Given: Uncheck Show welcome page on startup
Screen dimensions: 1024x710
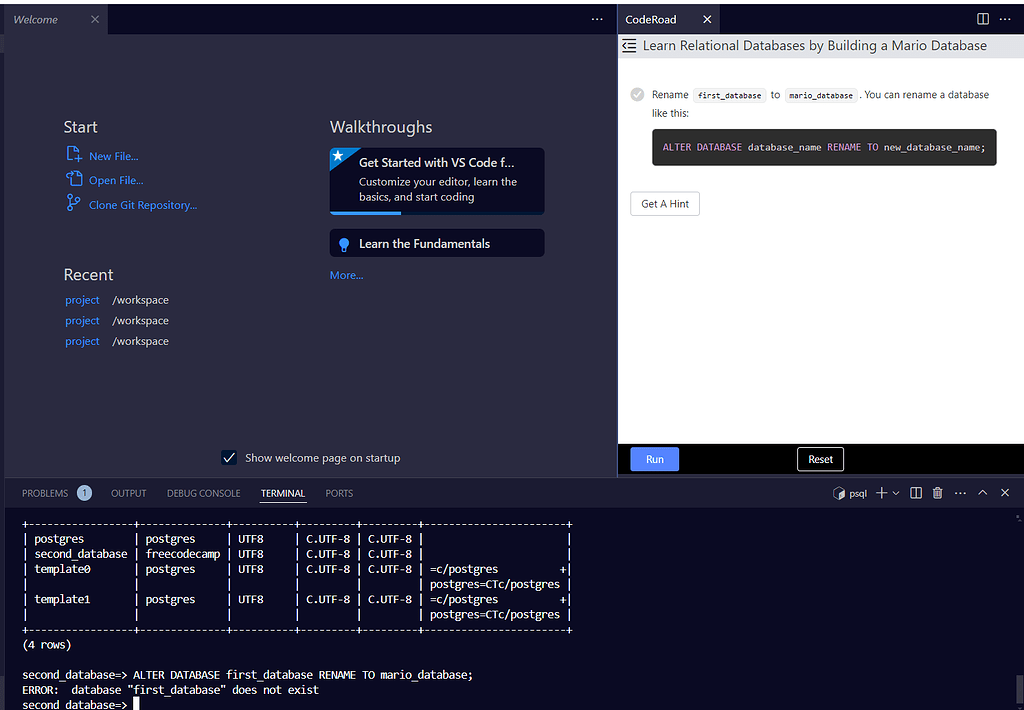Looking at the screenshot, I should (229, 457).
